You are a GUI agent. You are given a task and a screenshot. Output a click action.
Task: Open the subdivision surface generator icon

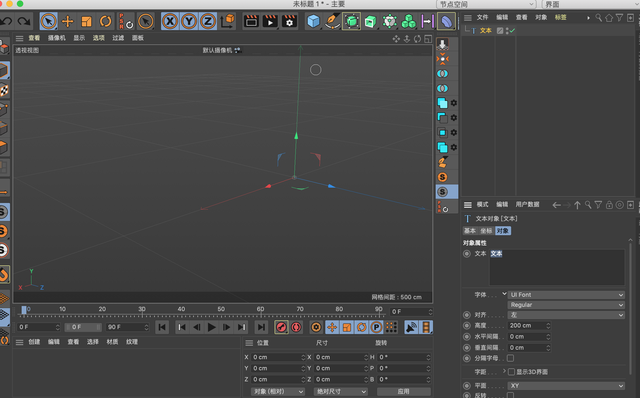click(351, 21)
